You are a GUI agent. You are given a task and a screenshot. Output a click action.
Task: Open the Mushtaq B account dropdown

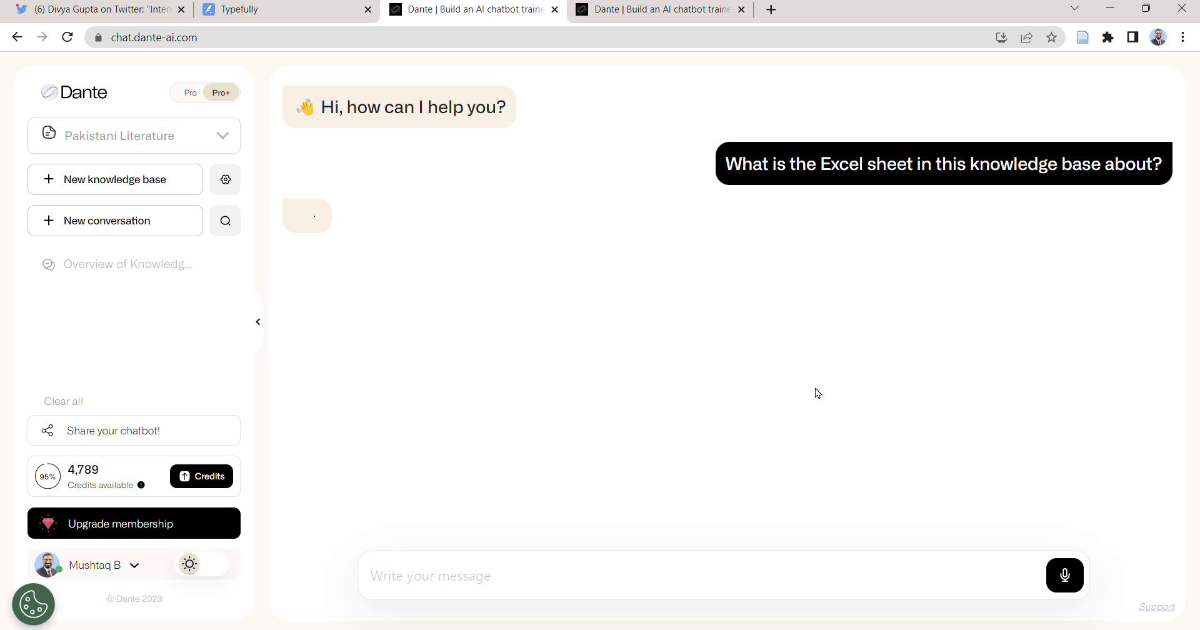[x=103, y=565]
